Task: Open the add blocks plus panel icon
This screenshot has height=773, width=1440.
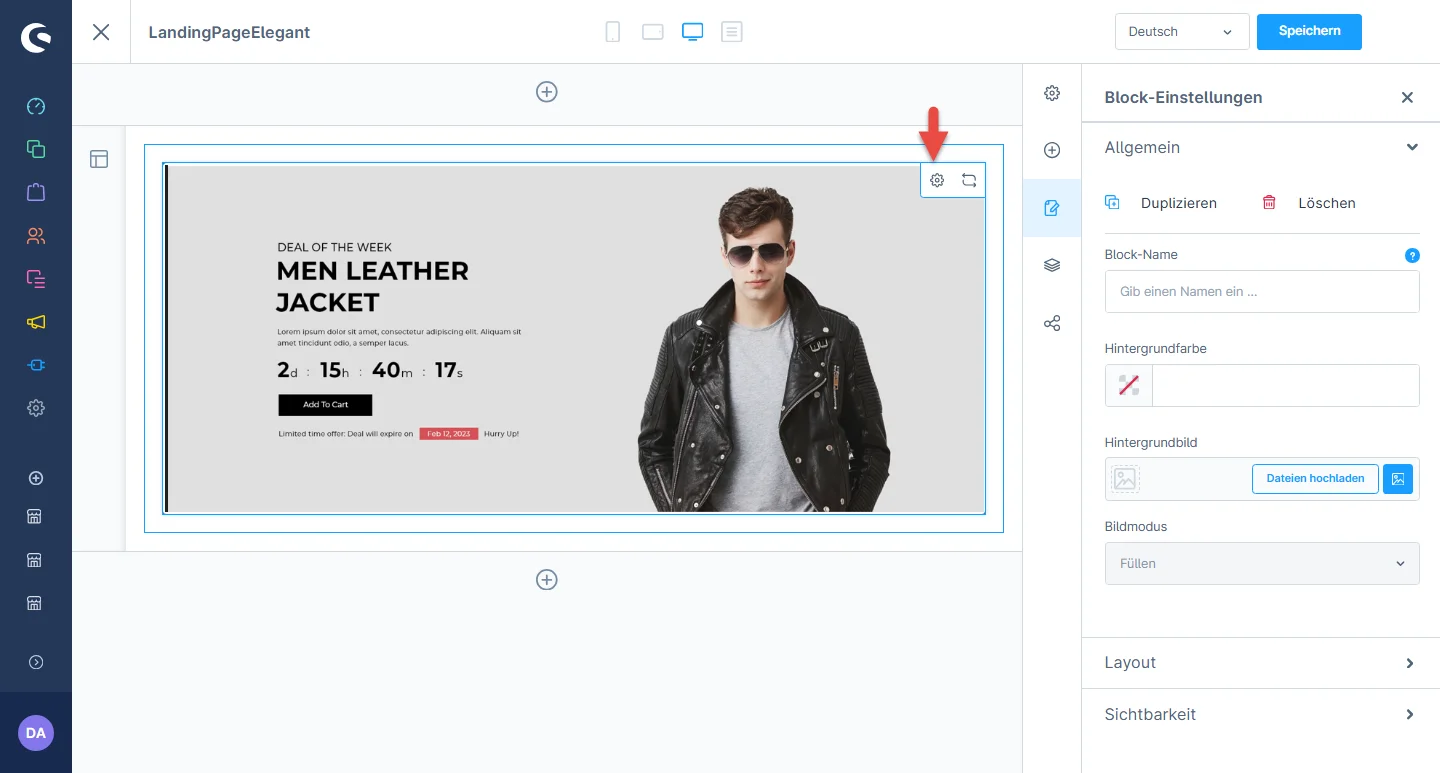Action: click(x=1052, y=150)
